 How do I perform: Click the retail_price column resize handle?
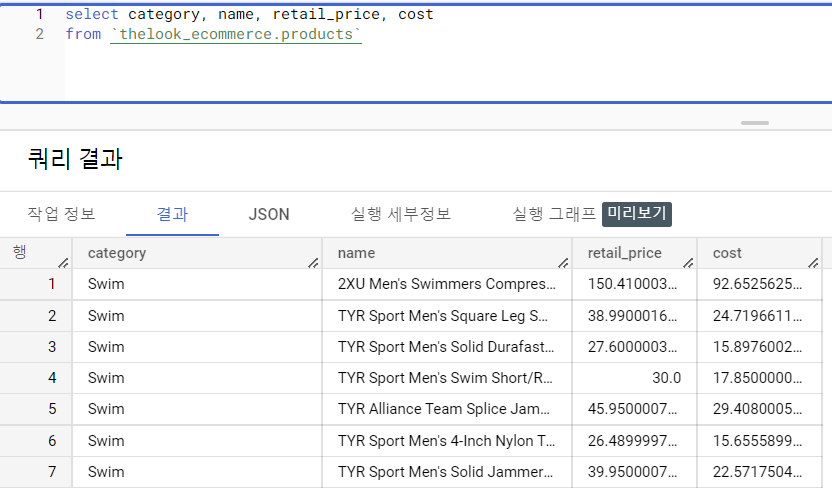pyautogui.click(x=689, y=263)
